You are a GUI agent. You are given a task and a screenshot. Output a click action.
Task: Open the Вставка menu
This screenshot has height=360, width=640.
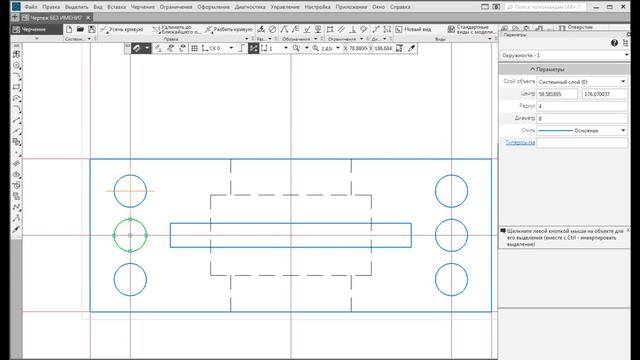[116, 7]
